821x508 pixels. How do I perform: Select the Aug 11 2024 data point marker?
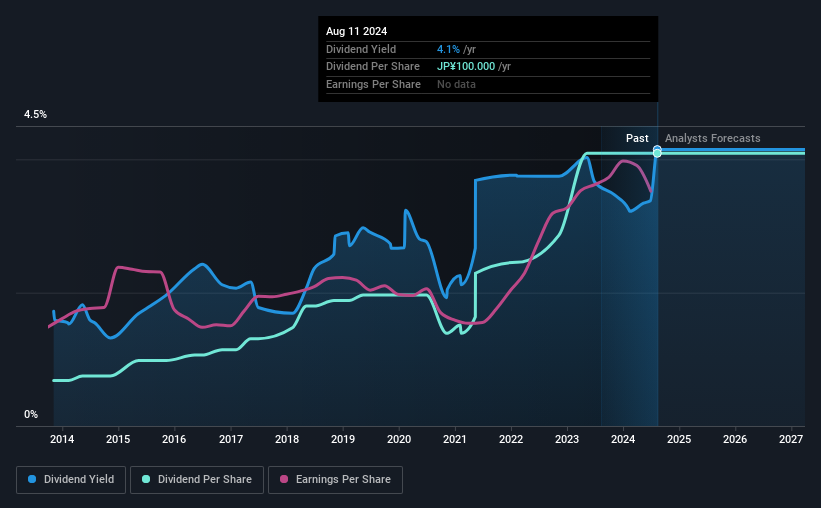[657, 151]
